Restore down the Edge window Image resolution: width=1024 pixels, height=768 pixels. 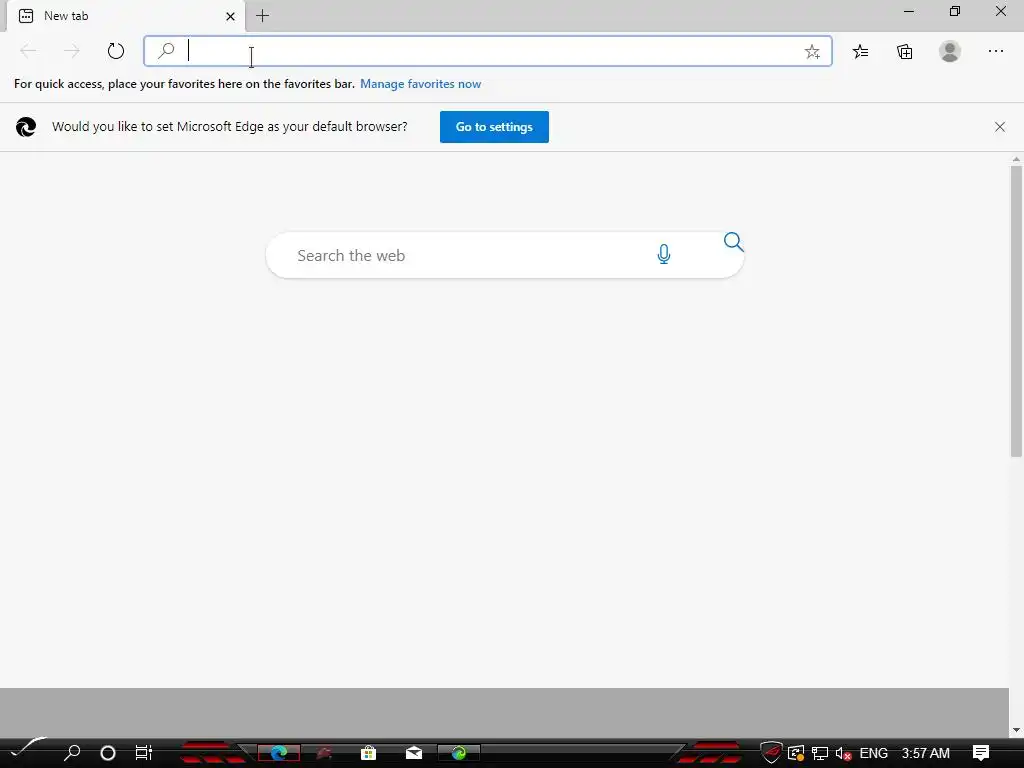(955, 11)
